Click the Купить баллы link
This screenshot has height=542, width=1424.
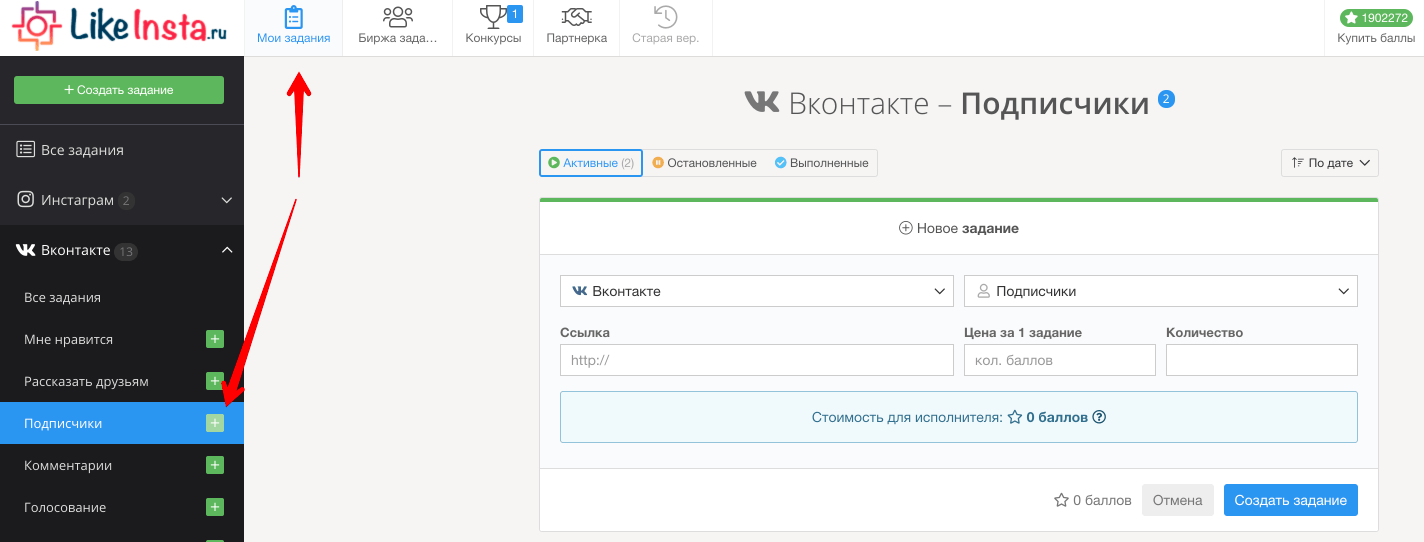(1376, 39)
